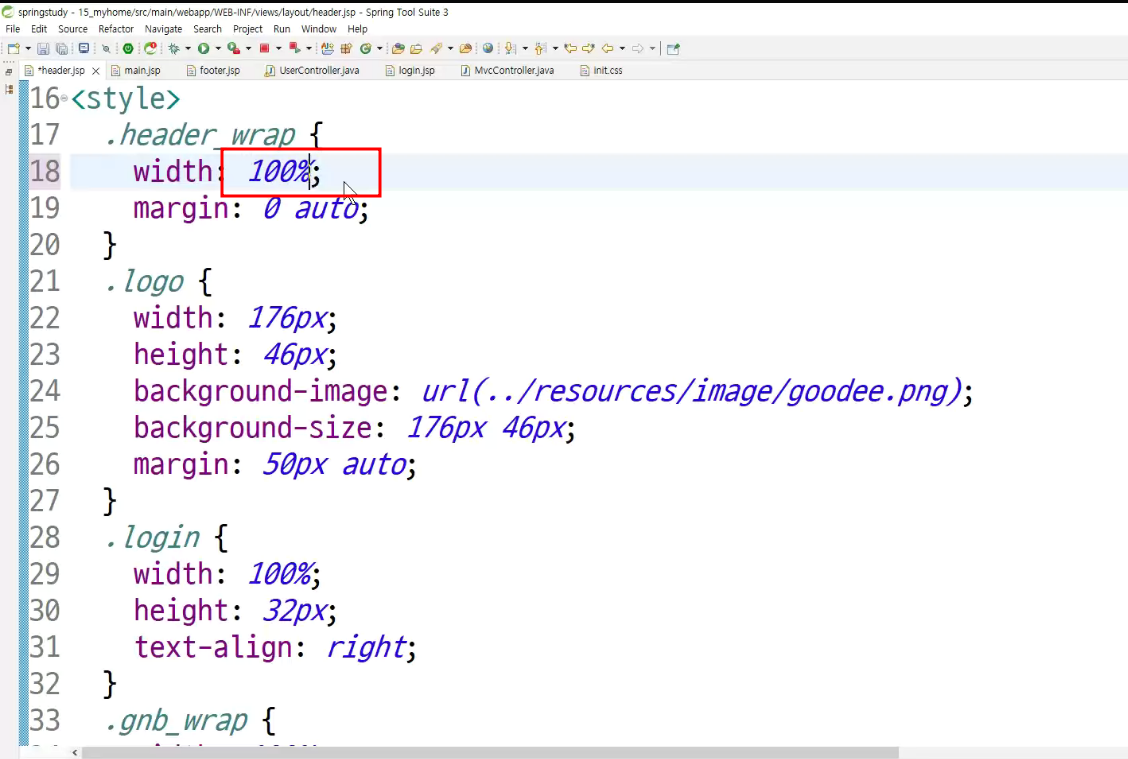This screenshot has width=1128, height=759.
Task: Click the '.header_wrap' selector text
Action: pos(200,135)
